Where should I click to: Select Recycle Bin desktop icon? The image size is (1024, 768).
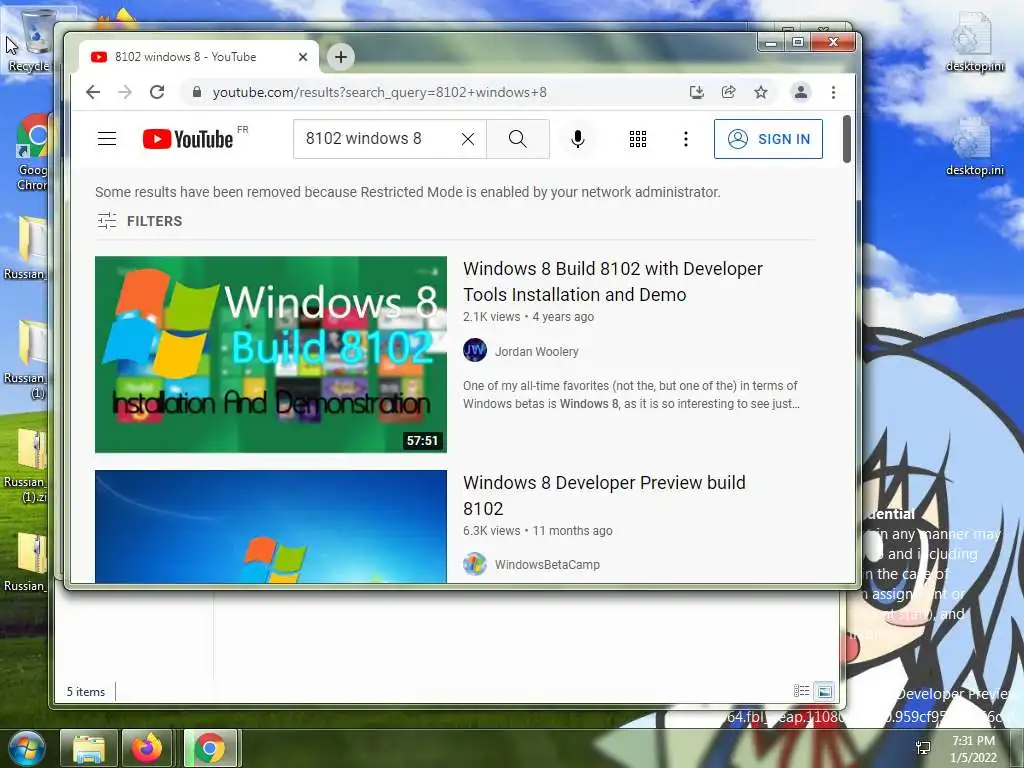pos(29,41)
